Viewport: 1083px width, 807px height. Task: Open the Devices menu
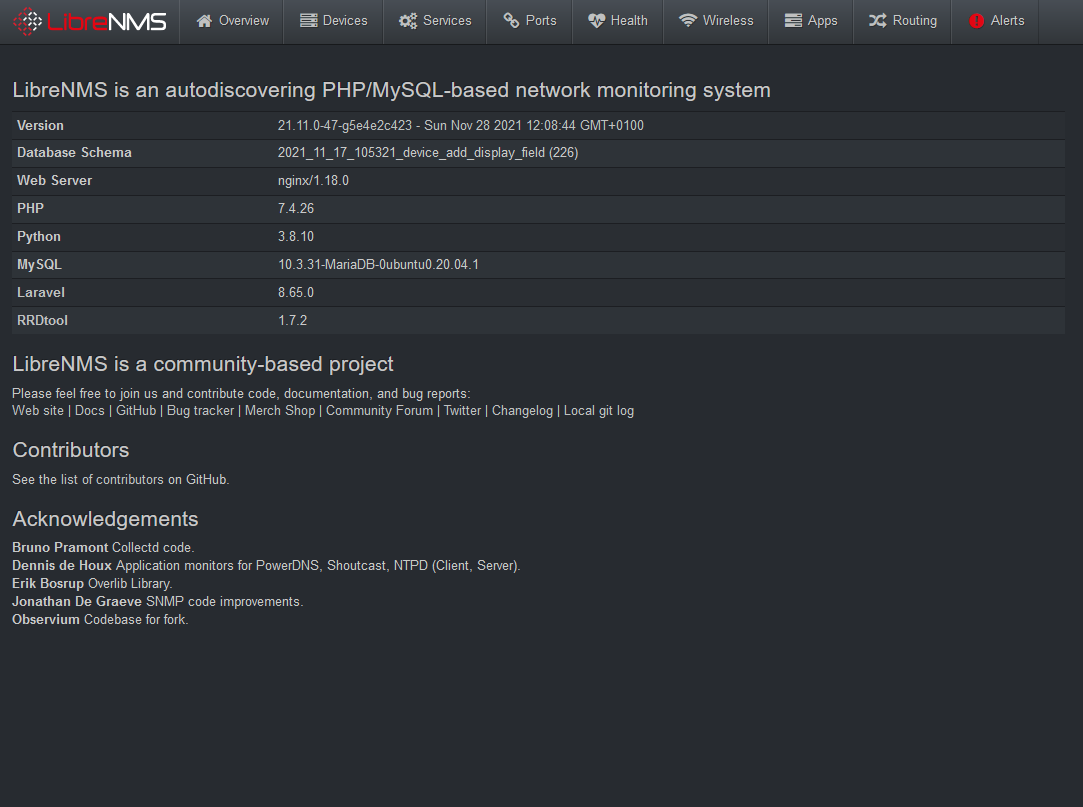pos(334,21)
